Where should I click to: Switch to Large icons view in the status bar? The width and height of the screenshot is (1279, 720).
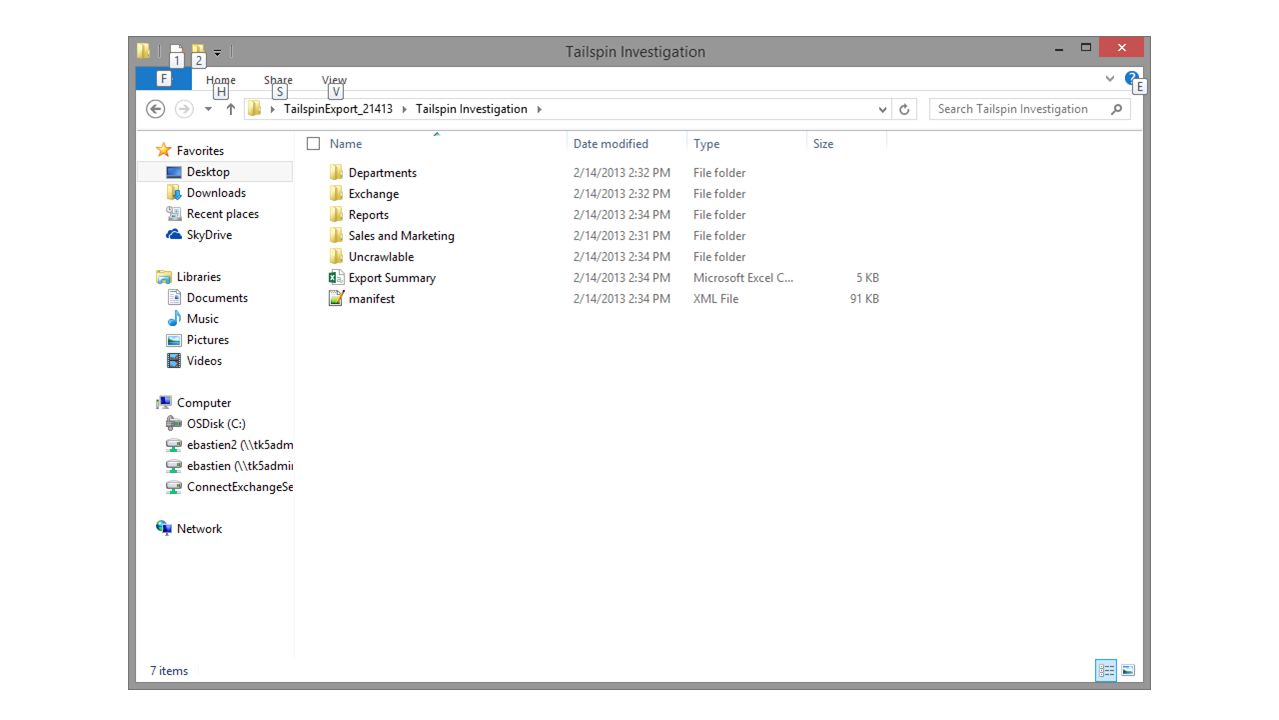pyautogui.click(x=1128, y=671)
